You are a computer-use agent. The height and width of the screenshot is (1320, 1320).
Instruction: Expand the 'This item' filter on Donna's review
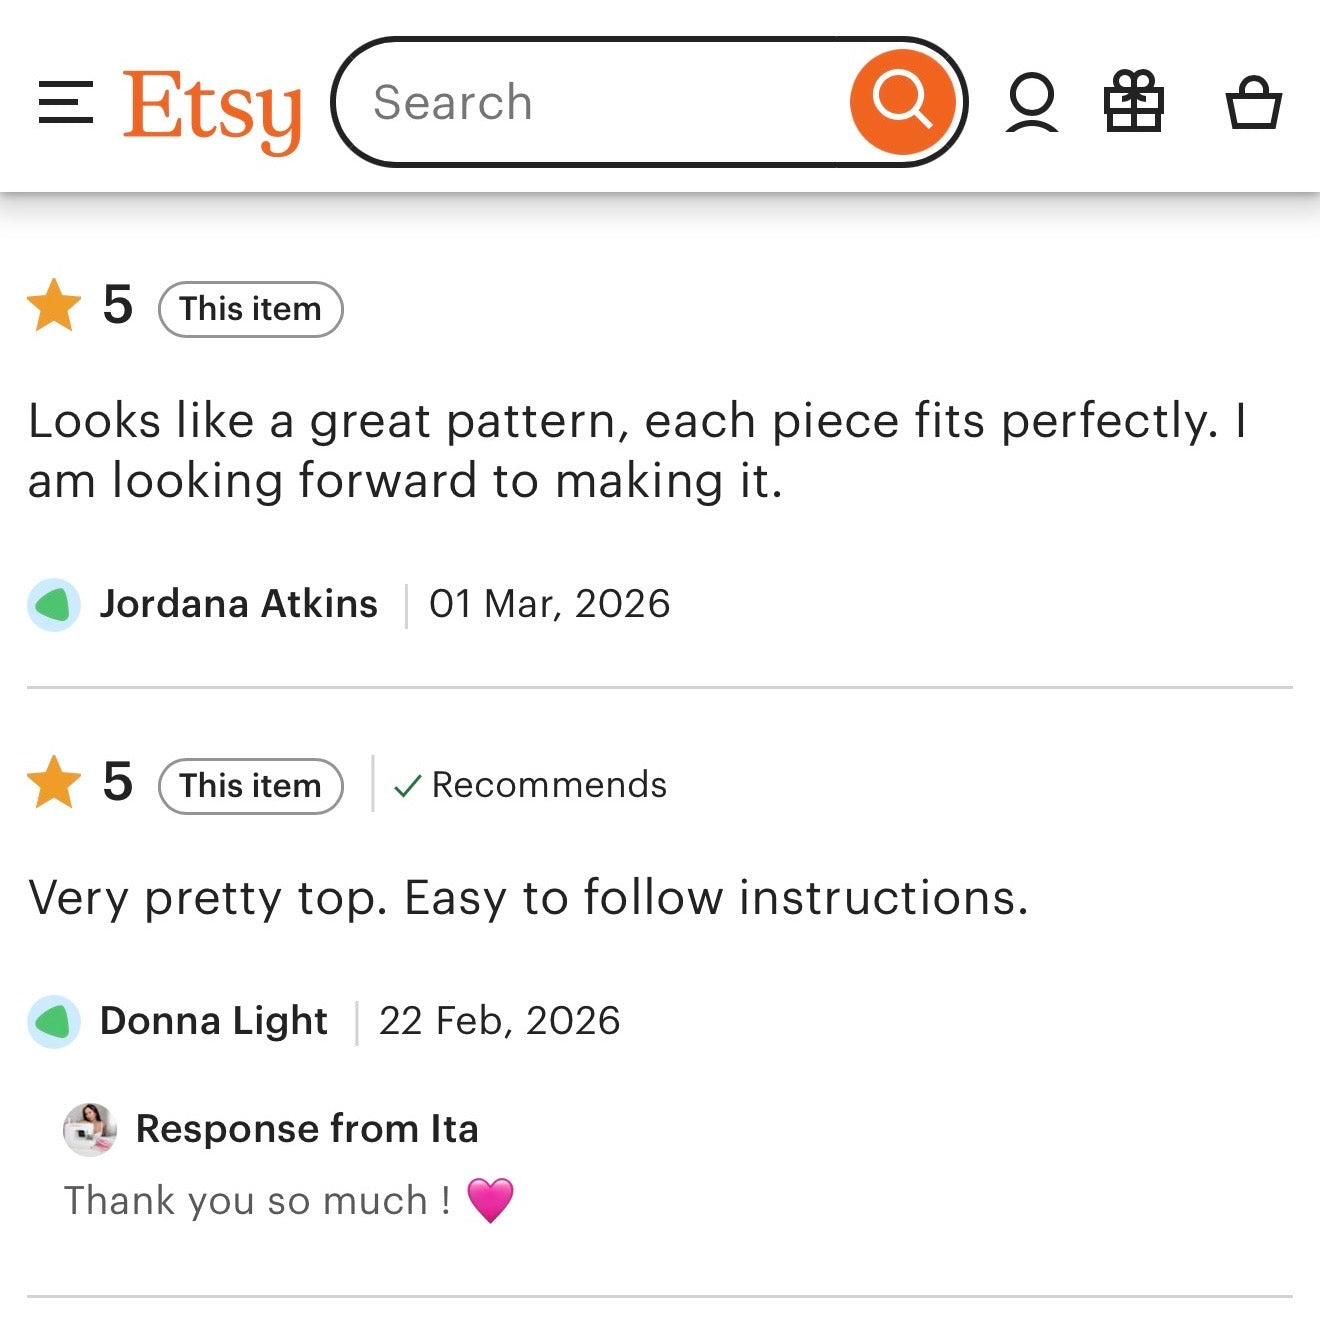point(249,786)
